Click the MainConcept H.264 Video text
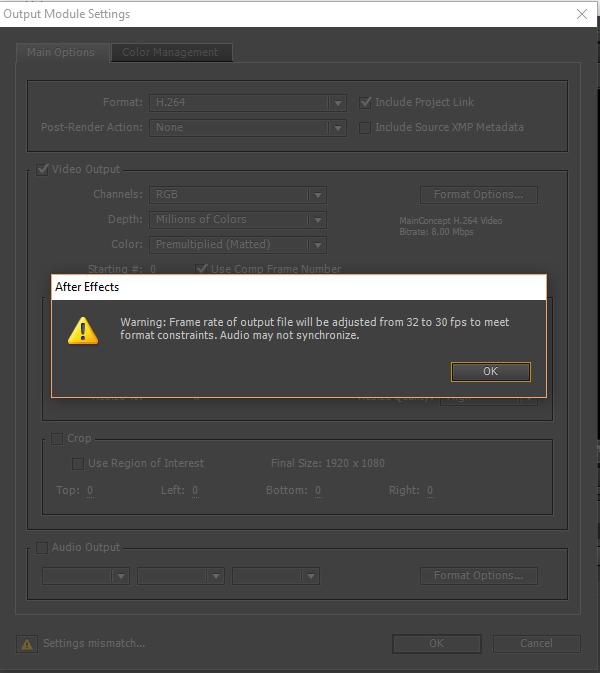Viewport: 600px width, 673px height. click(451, 221)
